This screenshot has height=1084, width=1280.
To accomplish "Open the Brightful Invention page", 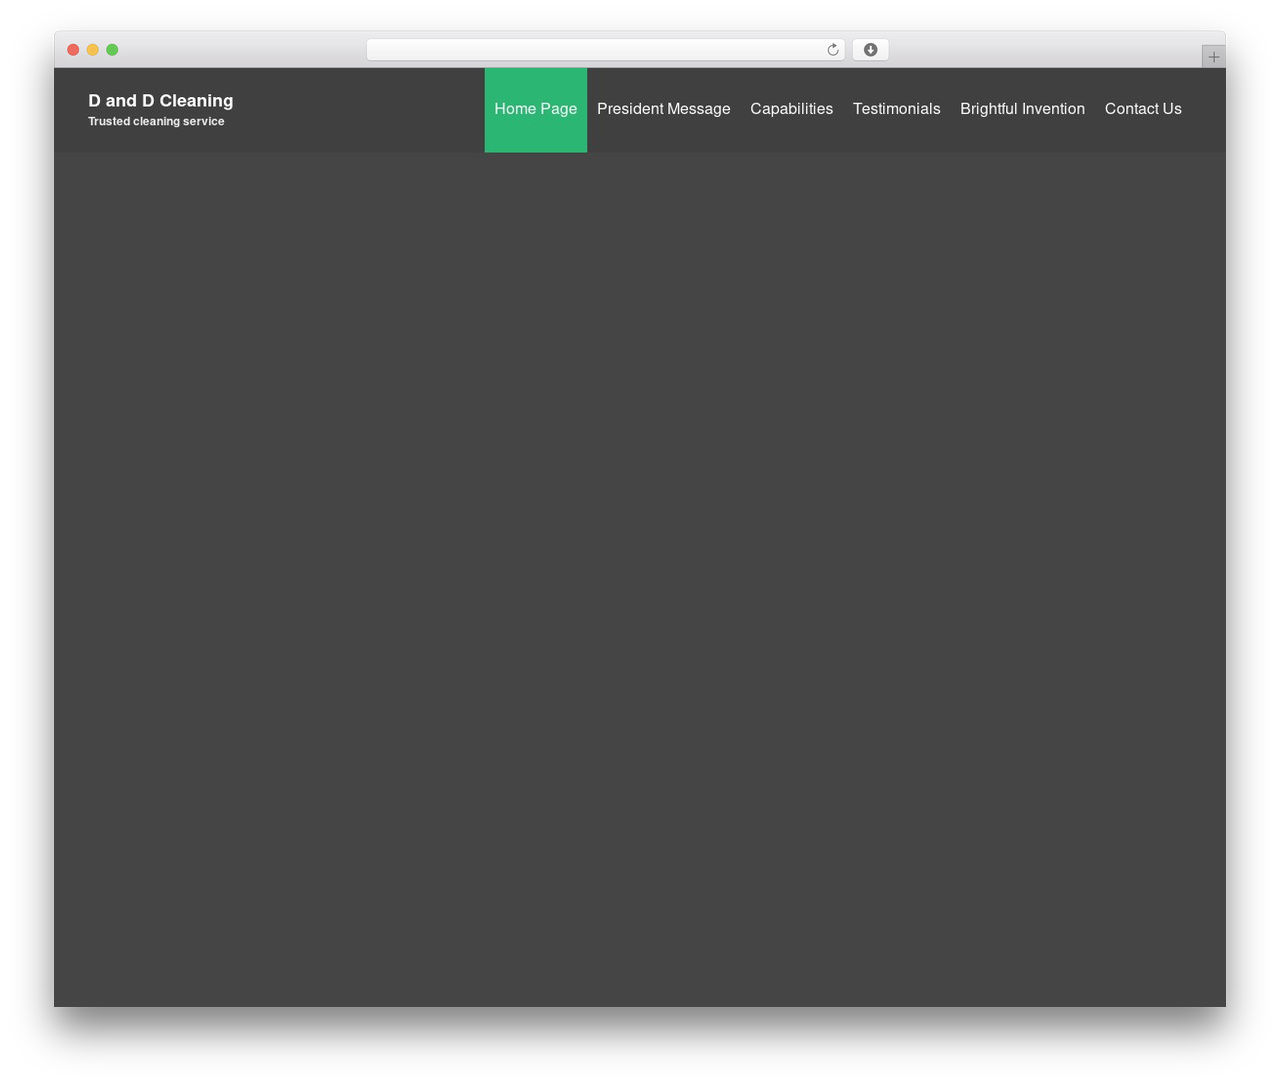I will click(x=1023, y=109).
